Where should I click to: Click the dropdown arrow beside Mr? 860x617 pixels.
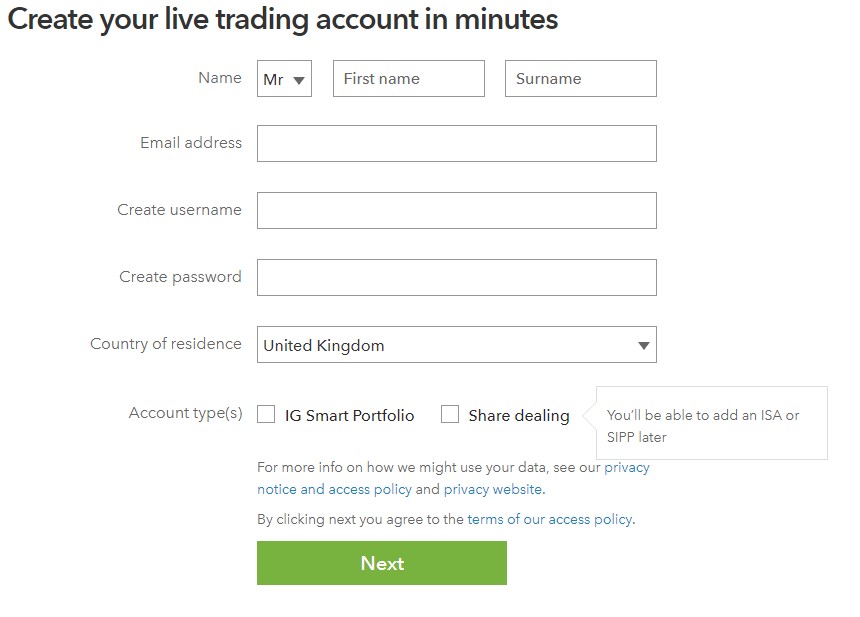[296, 78]
